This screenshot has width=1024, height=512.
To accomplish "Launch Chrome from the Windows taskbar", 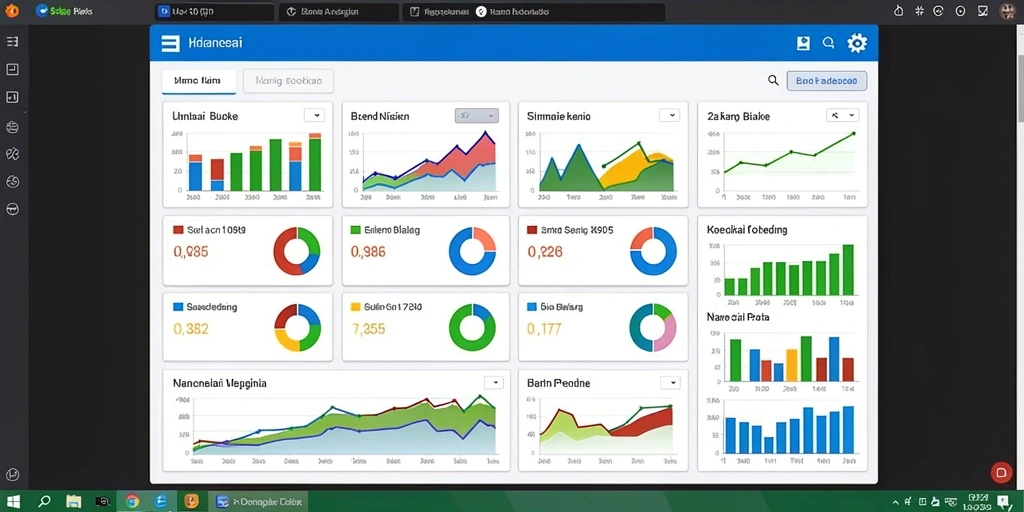I will click(132, 502).
